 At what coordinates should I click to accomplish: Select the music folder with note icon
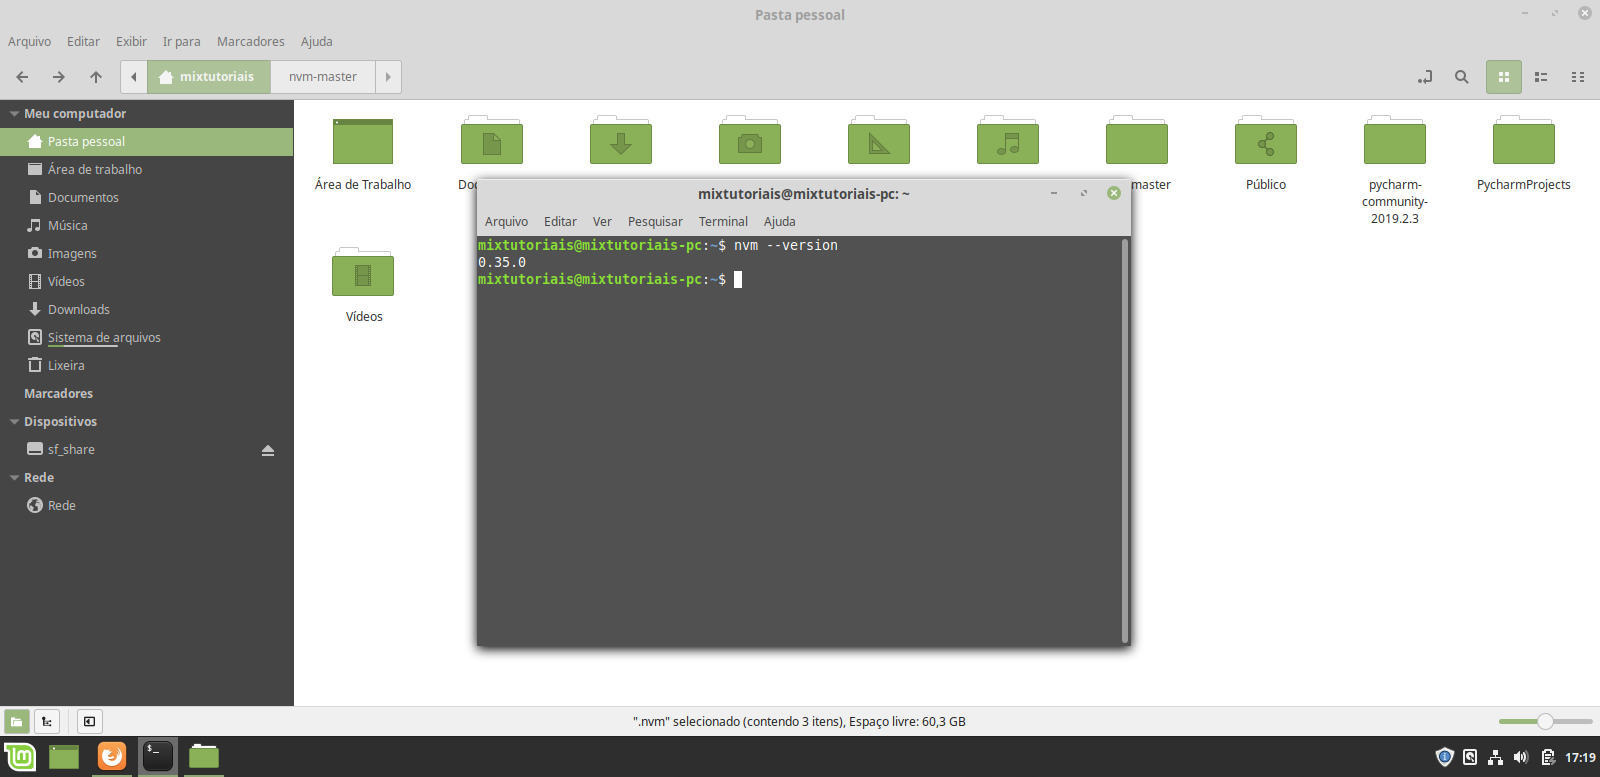1008,140
